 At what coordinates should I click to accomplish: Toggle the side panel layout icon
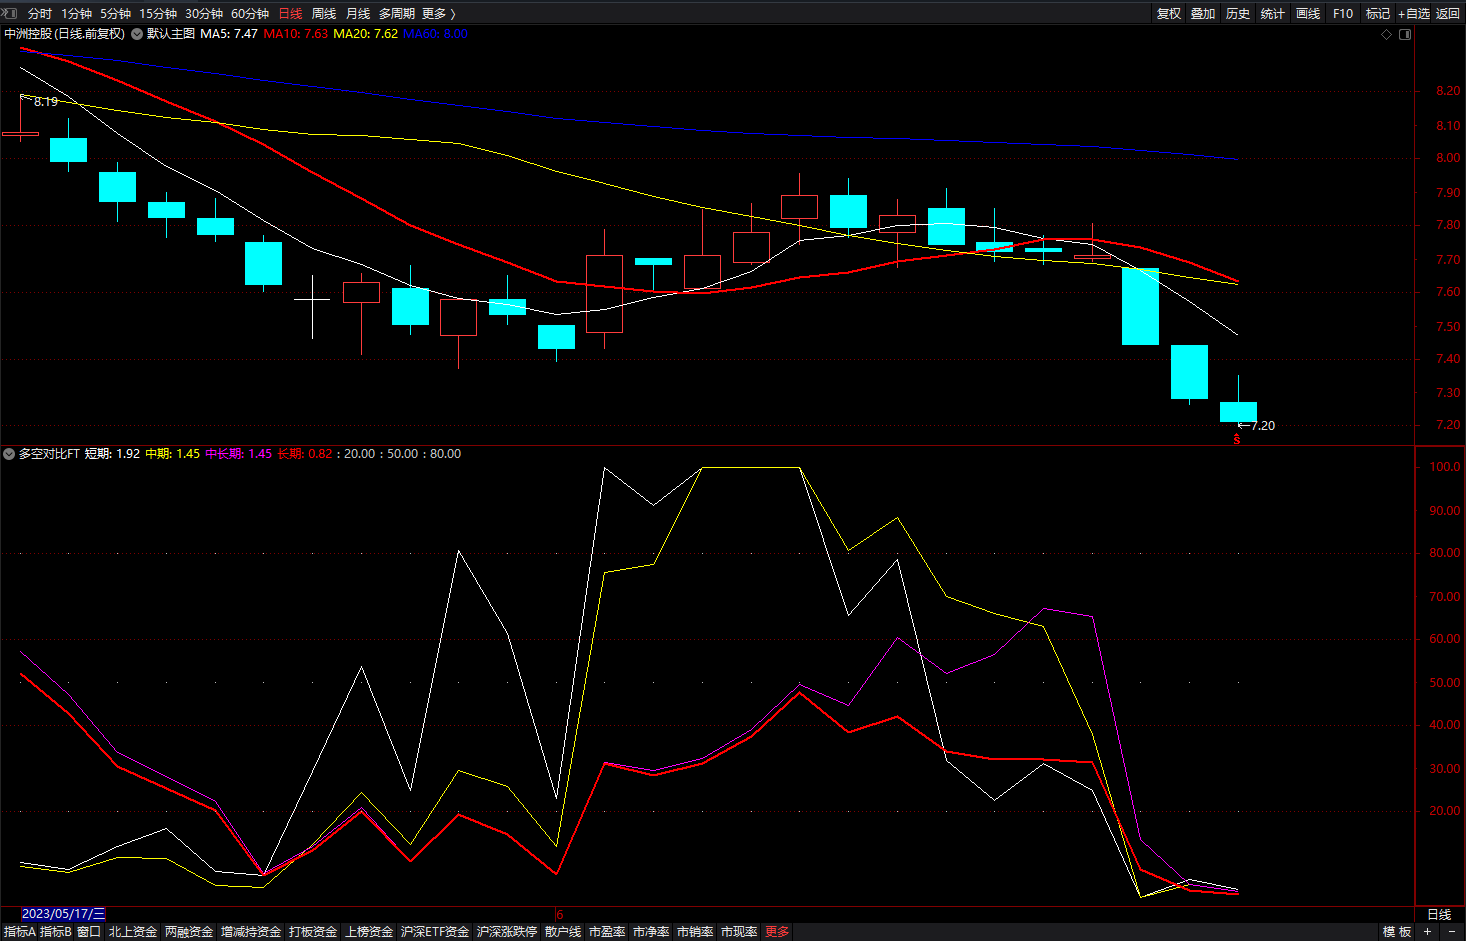pyautogui.click(x=1405, y=34)
